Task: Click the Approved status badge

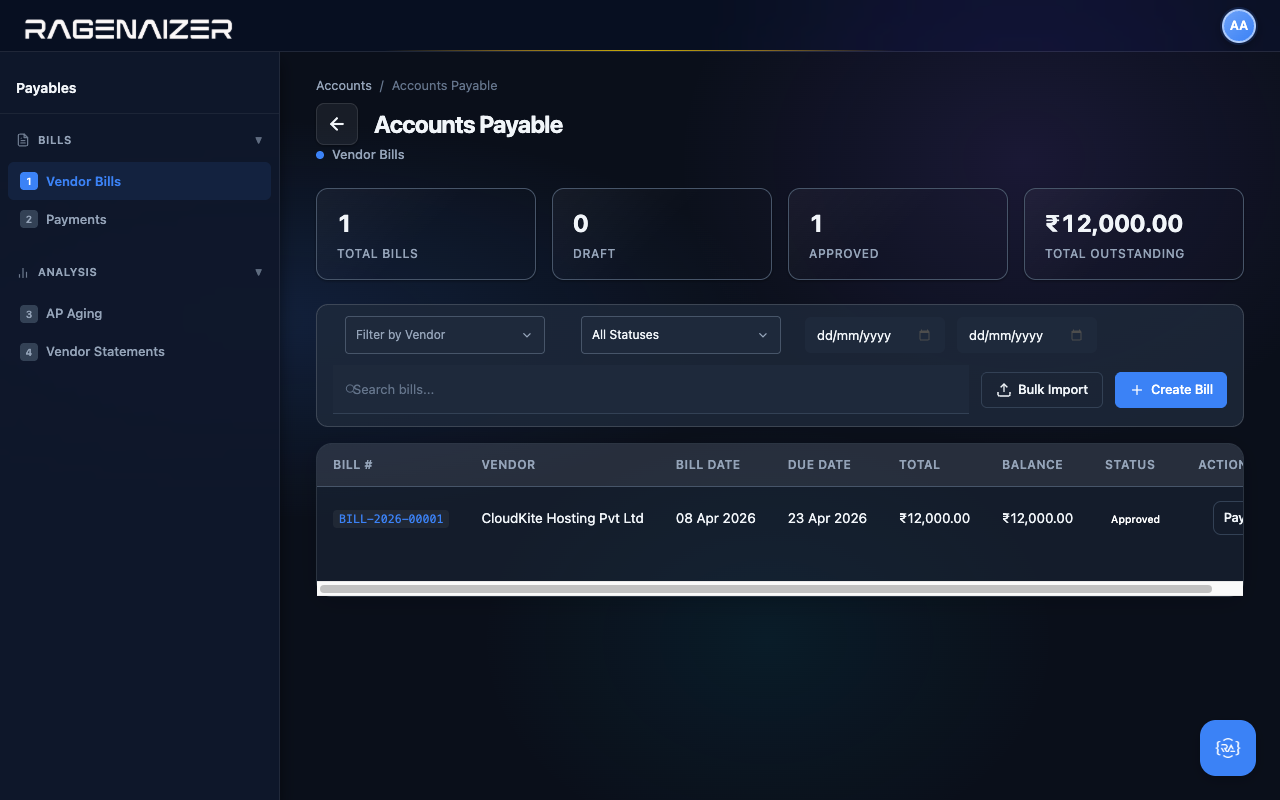Action: point(1136,519)
